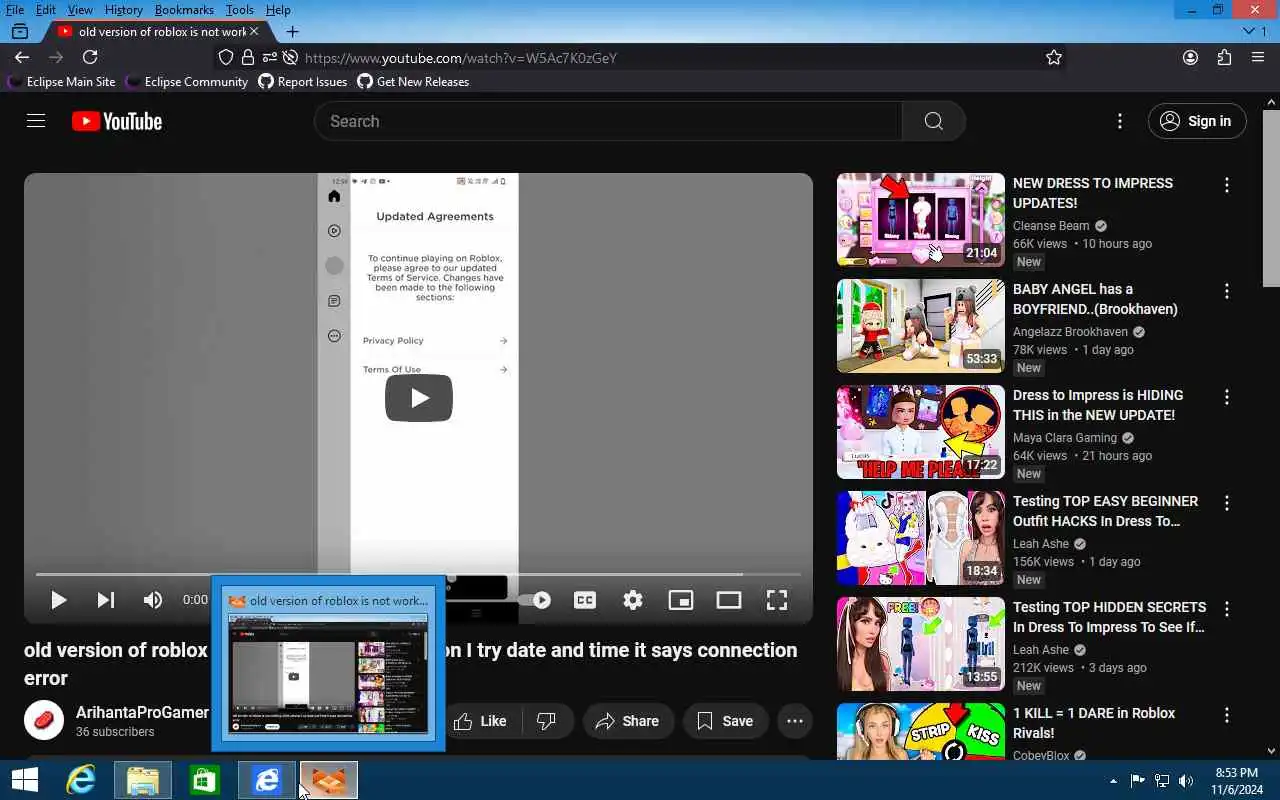
Task: Open the ArihantaProGamer channel avatar
Action: point(44,721)
